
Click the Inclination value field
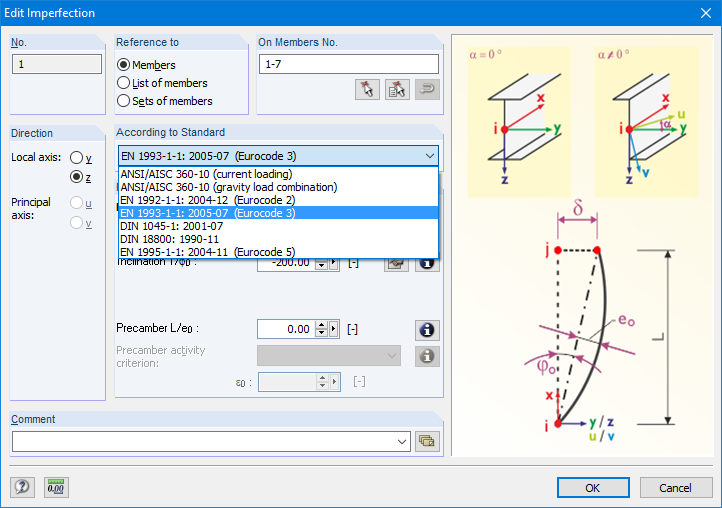(286, 264)
